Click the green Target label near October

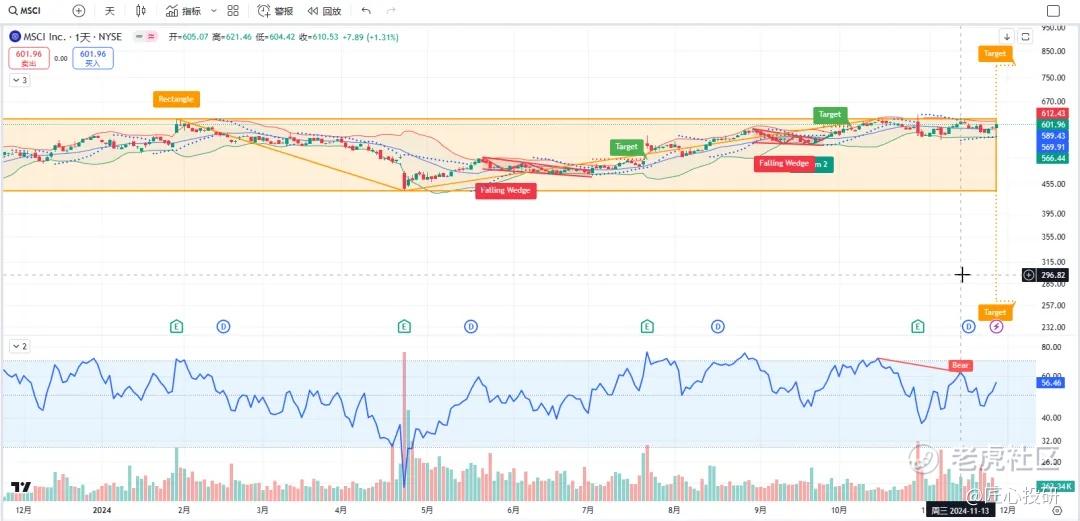[829, 114]
